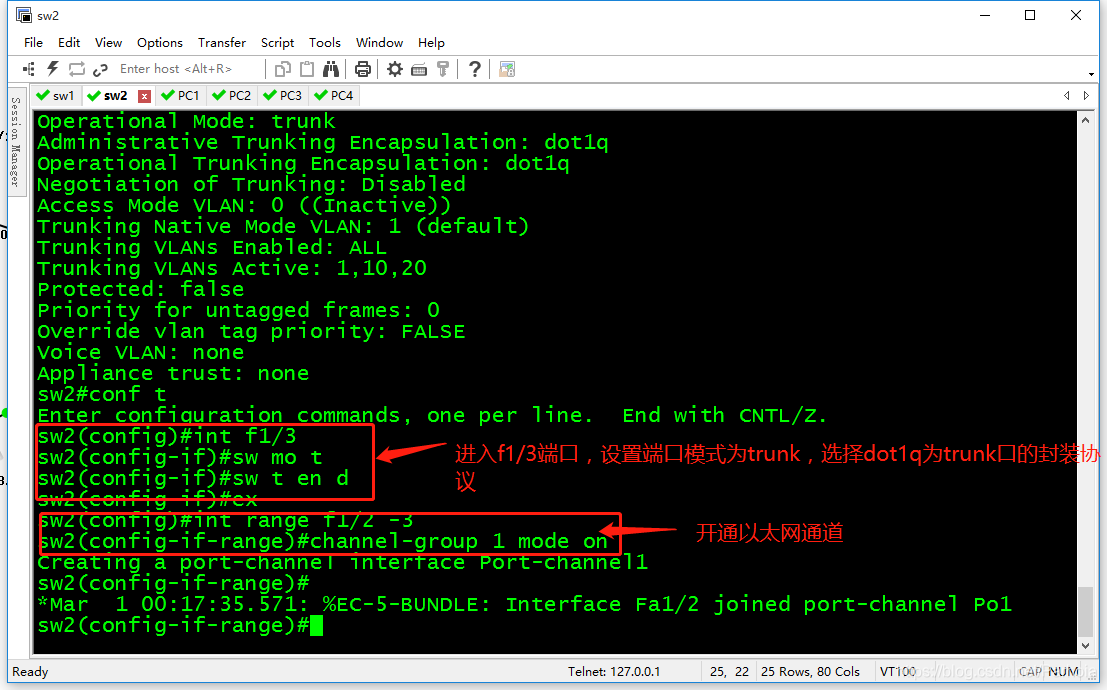1107x690 pixels.
Task: Click the Help question mark icon
Action: point(474,69)
